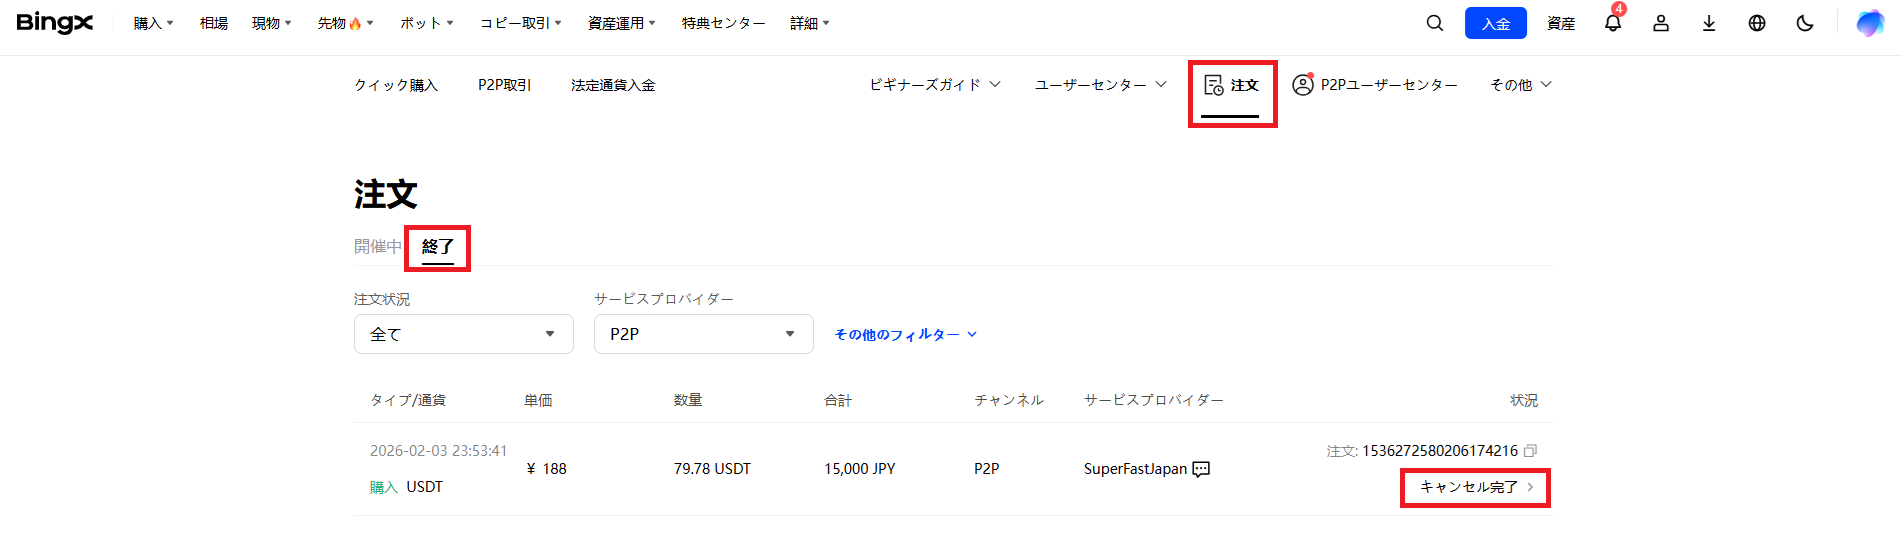The image size is (1903, 537).
Task: Open the キャンセル完了 order details
Action: pyautogui.click(x=1475, y=487)
